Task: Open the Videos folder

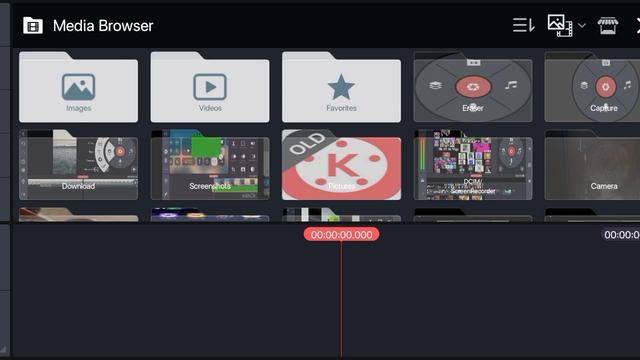Action: (210, 87)
